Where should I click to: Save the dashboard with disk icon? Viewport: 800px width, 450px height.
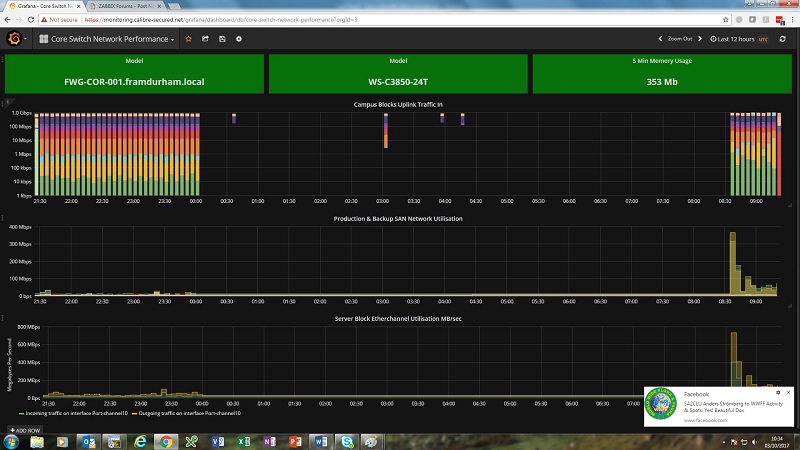[221, 39]
